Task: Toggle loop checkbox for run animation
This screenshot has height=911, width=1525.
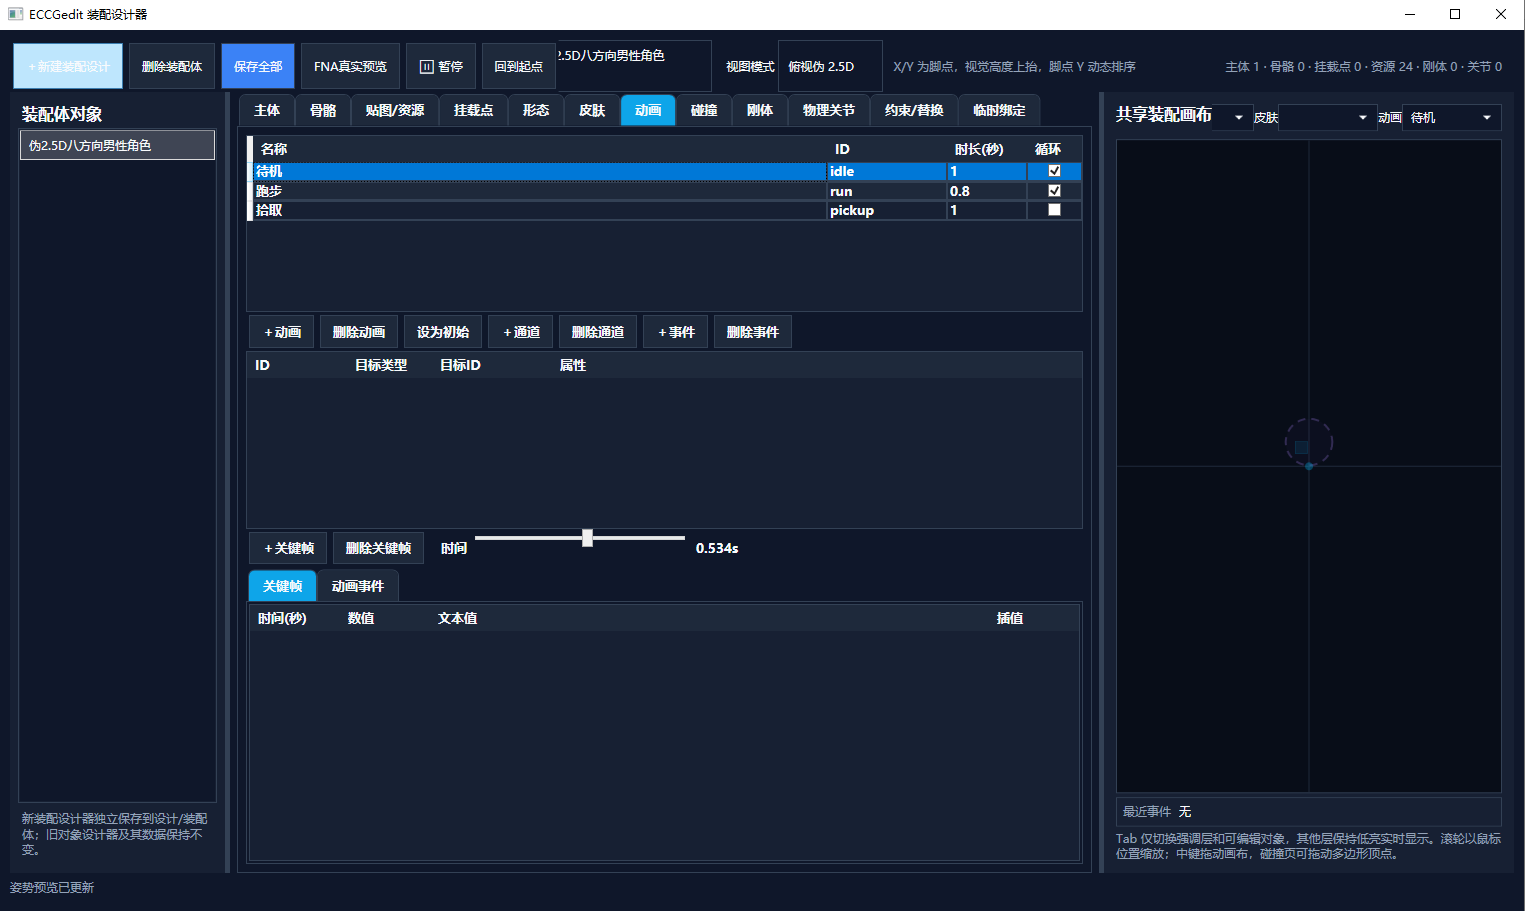Action: (1054, 190)
